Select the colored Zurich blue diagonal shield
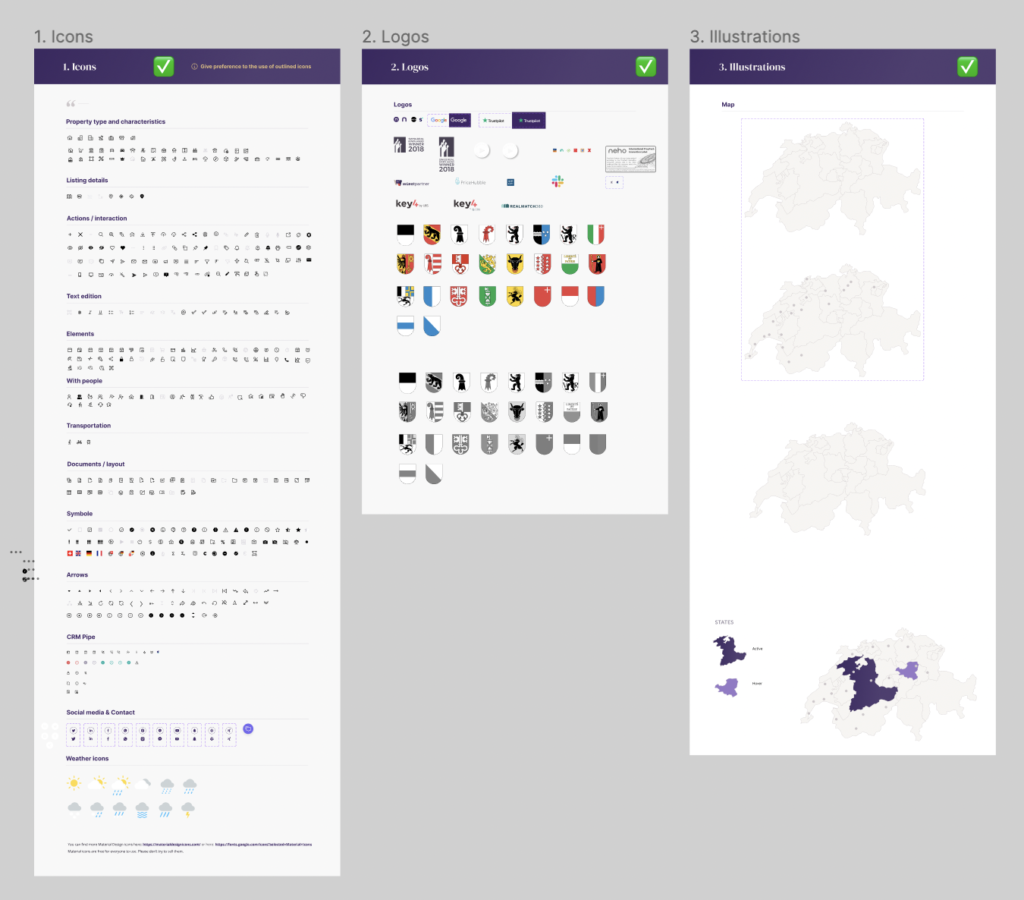Image resolution: width=1024 pixels, height=900 pixels. 432,326
